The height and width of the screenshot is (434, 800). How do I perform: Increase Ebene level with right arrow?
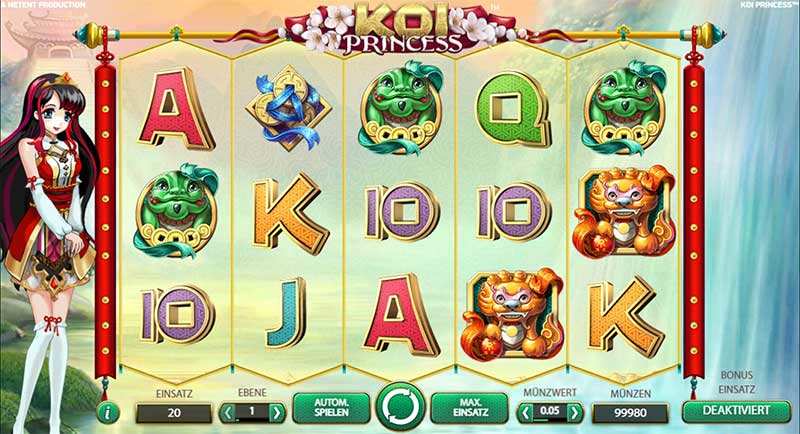[277, 412]
